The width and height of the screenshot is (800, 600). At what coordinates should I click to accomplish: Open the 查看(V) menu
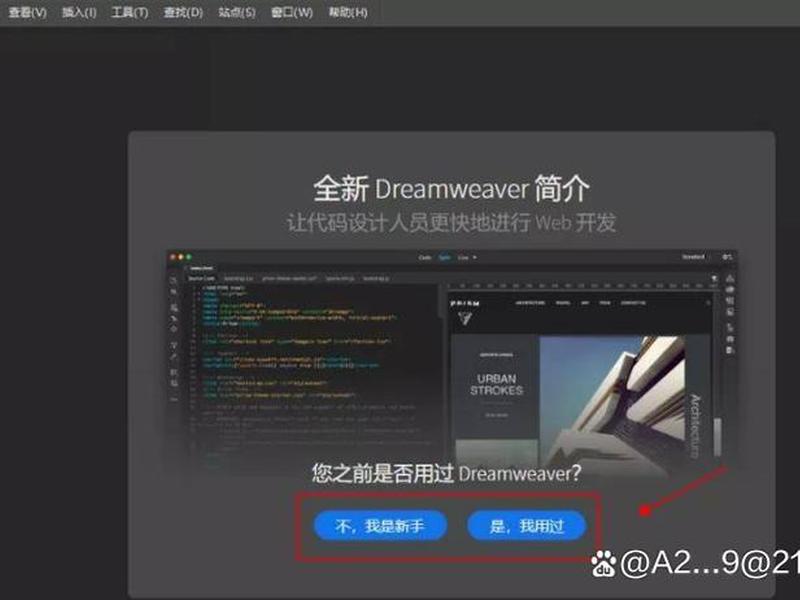coord(28,12)
